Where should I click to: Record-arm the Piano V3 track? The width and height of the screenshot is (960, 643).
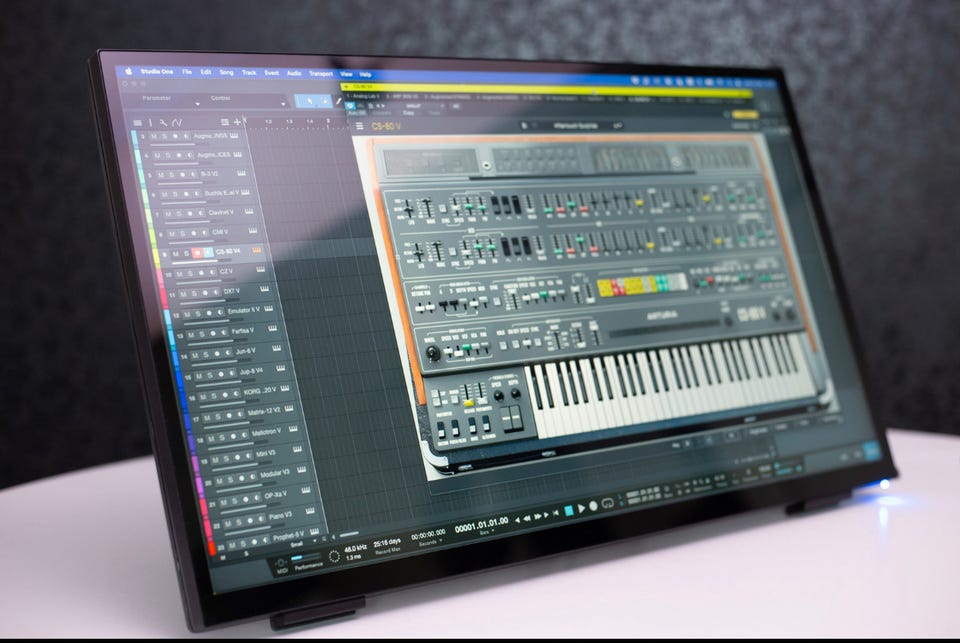click(250, 520)
